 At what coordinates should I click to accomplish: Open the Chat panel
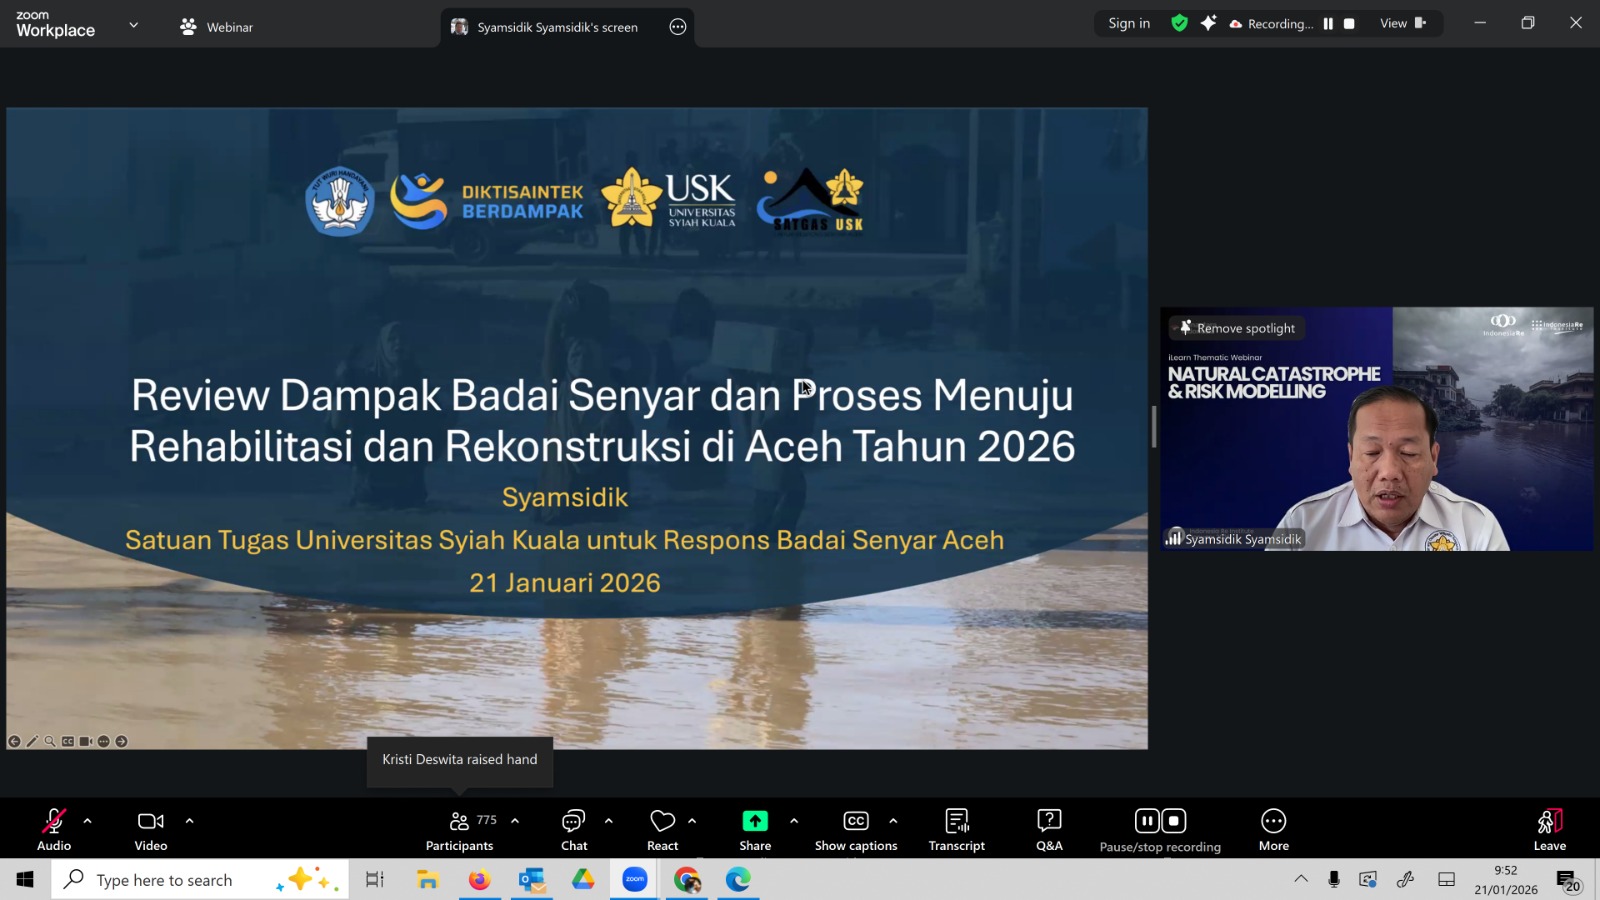574,829
